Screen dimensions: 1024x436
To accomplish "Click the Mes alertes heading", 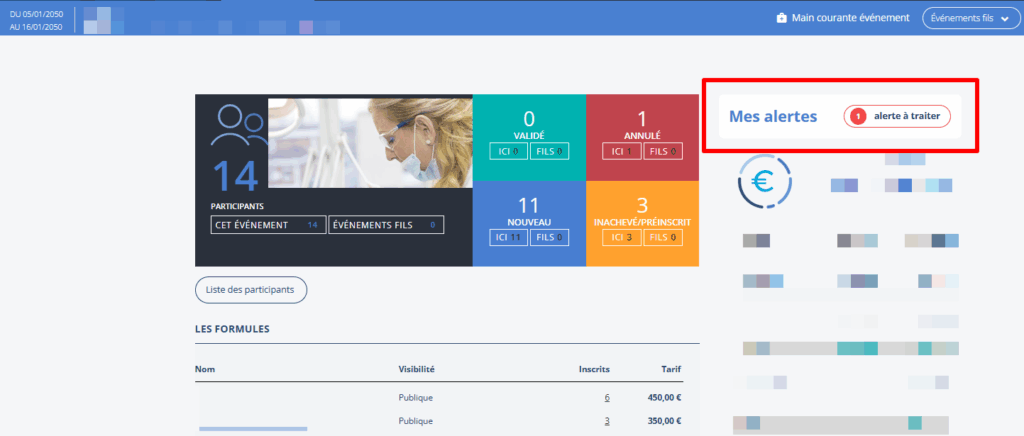I will point(773,117).
